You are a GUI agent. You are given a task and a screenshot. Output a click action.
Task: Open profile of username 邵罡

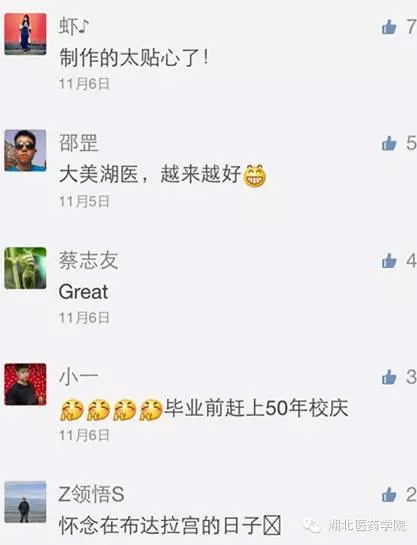79,143
